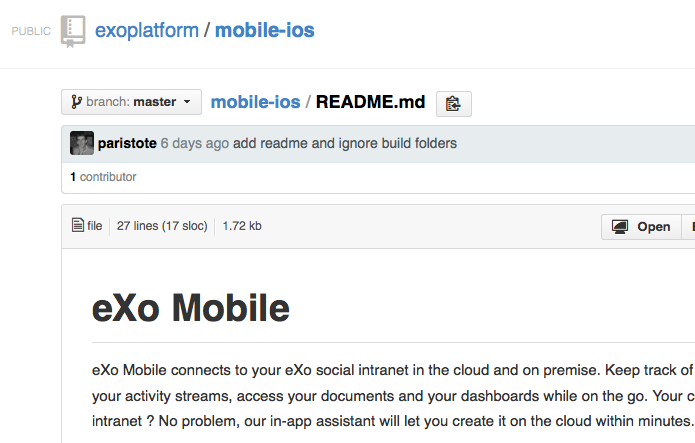Open commit 'add readme and ignore build folders'

coord(345,143)
